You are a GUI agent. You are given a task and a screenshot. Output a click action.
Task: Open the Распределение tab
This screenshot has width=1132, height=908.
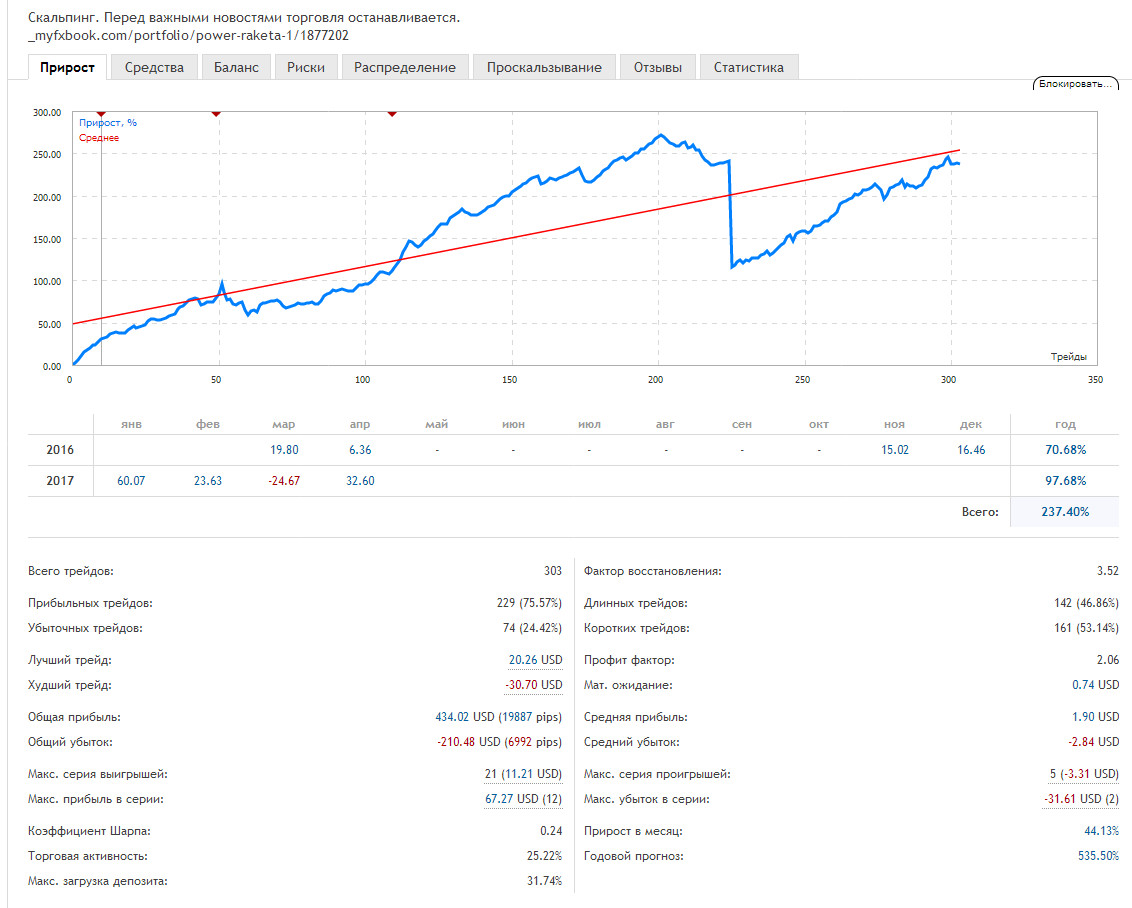click(405, 67)
